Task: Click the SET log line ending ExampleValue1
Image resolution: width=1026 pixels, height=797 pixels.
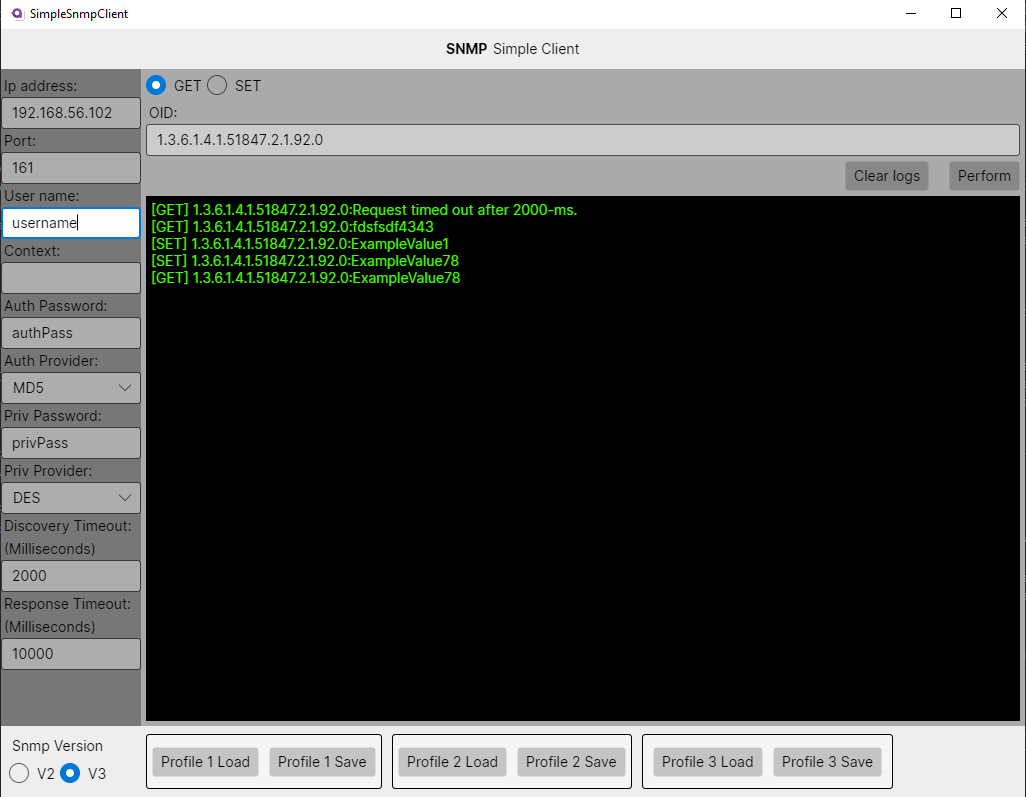Action: tap(300, 244)
